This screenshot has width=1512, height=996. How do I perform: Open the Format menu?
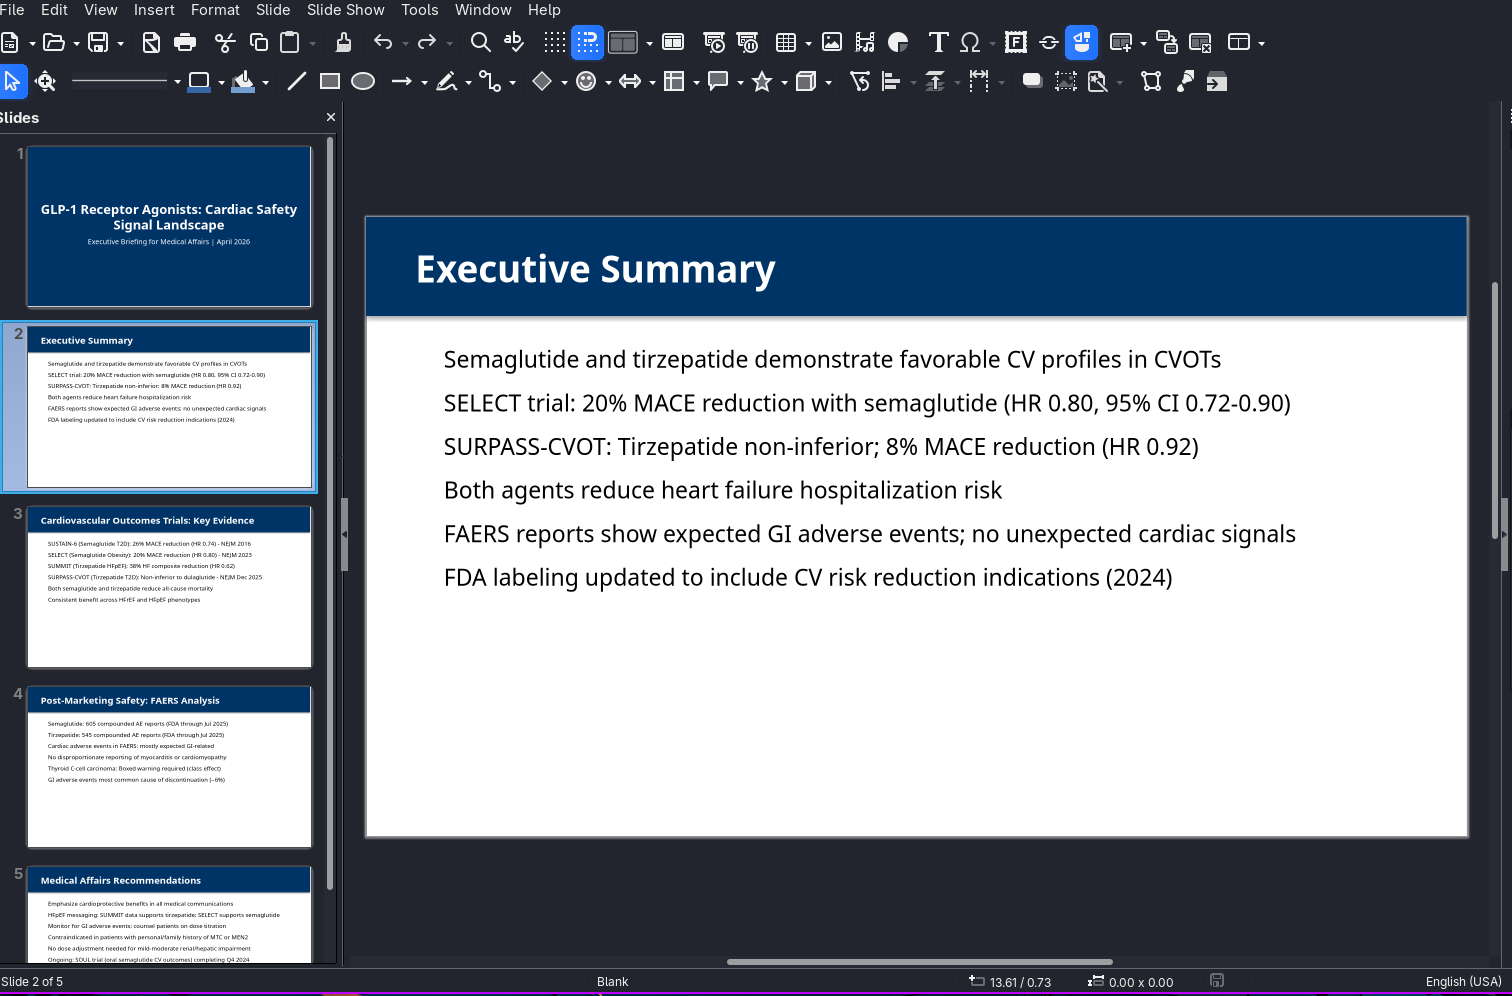coord(215,10)
